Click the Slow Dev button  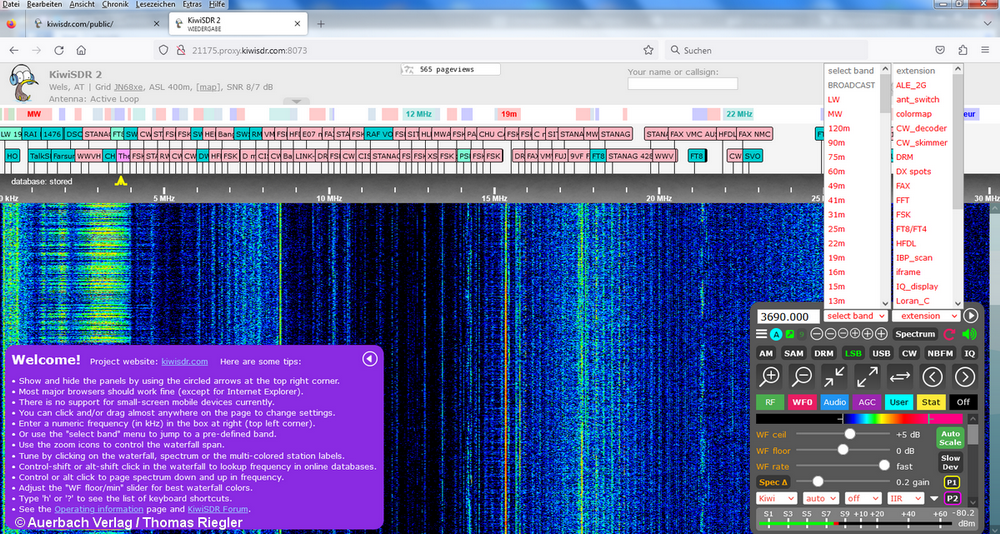(950, 462)
